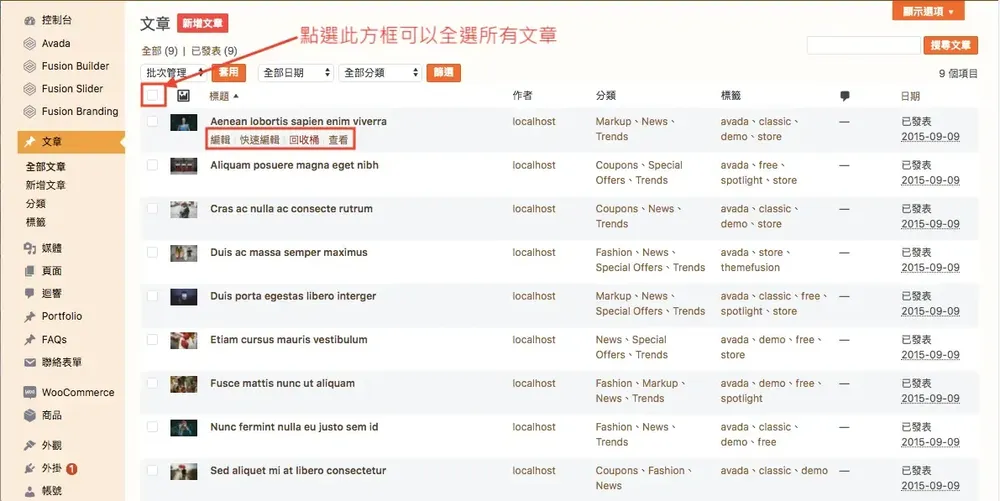1000x501 pixels.
Task: Click the article search input field
Action: [x=864, y=45]
